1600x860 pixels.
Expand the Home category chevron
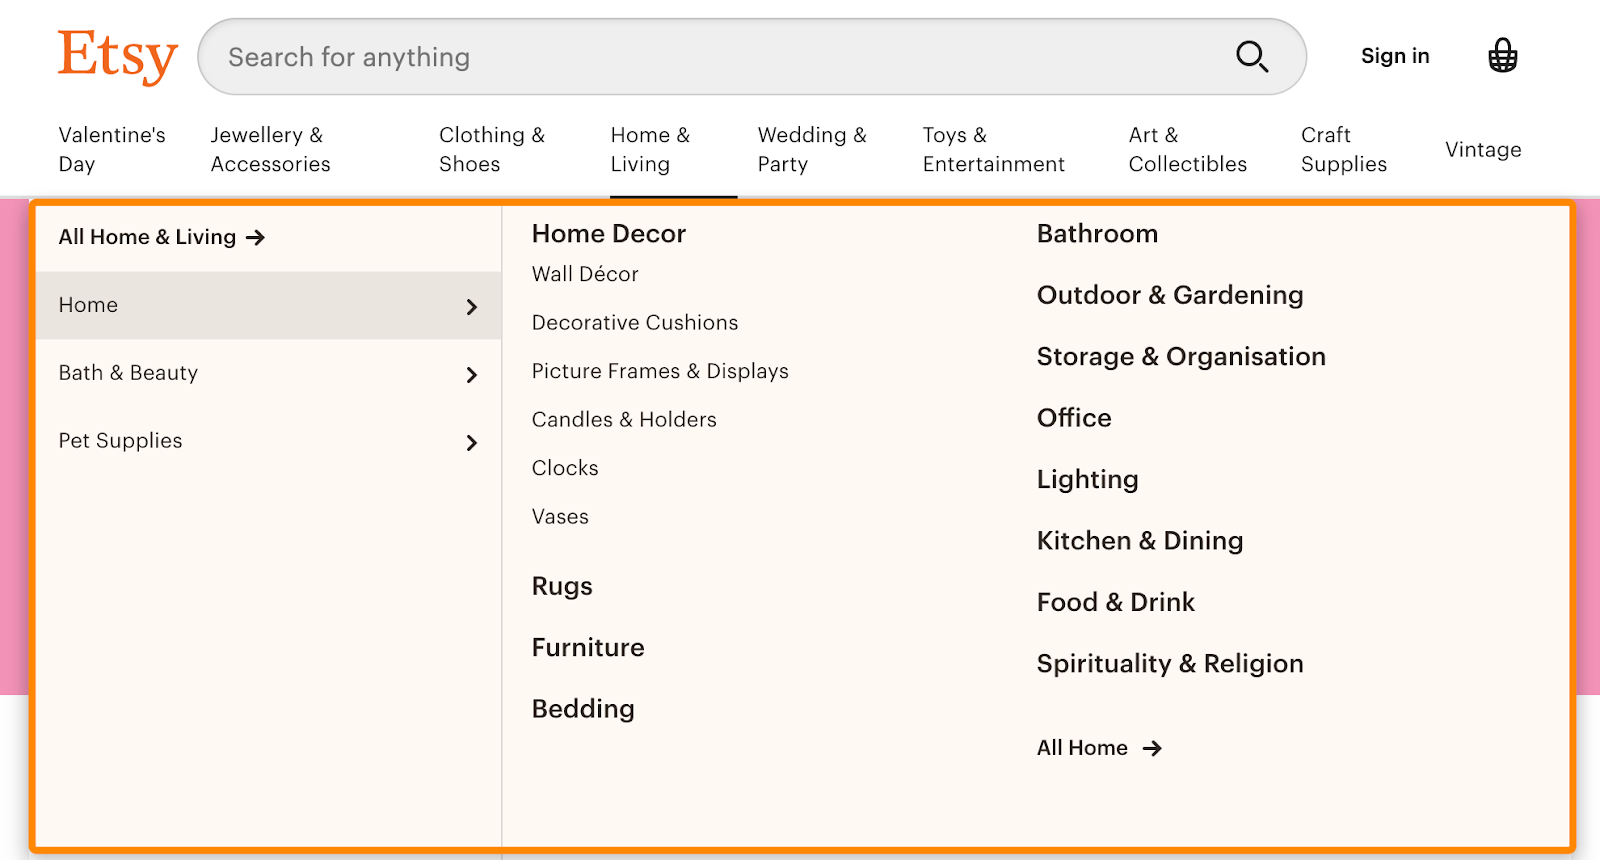[x=472, y=307]
